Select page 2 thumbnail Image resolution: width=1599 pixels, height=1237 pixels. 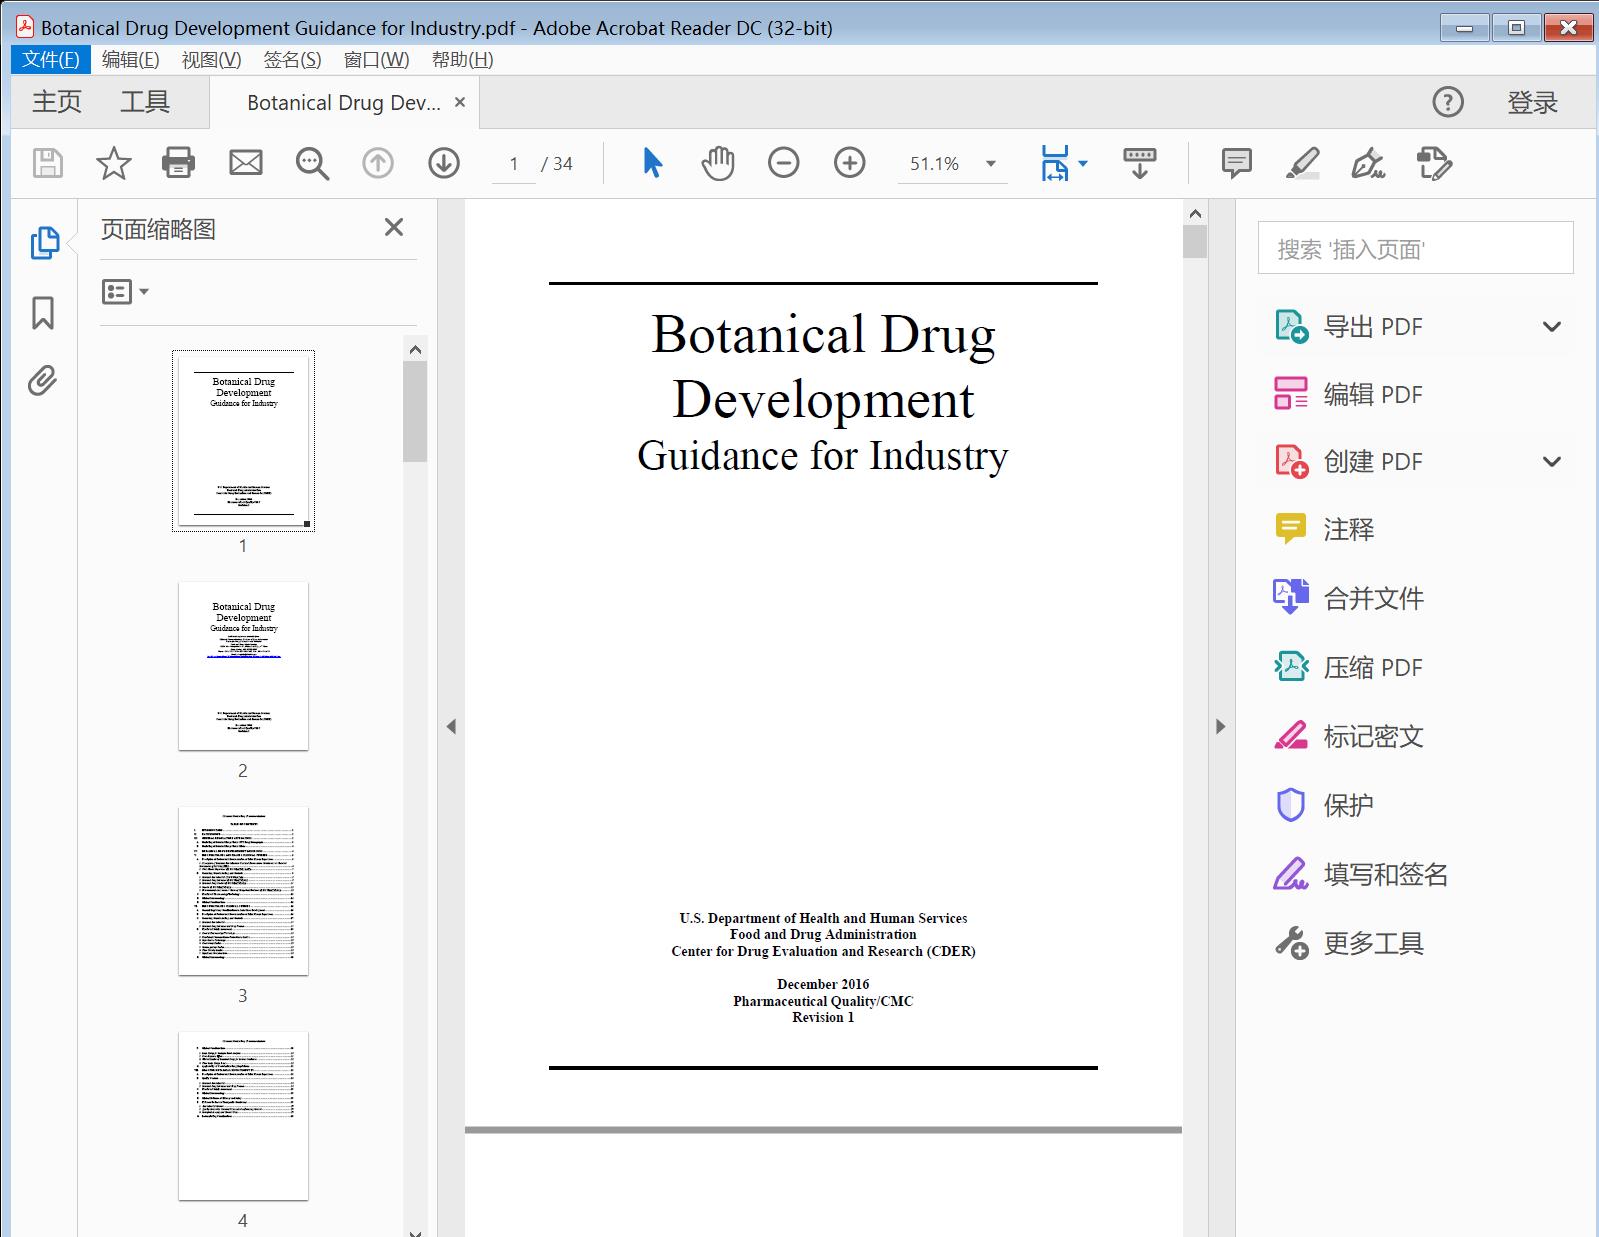pos(243,666)
